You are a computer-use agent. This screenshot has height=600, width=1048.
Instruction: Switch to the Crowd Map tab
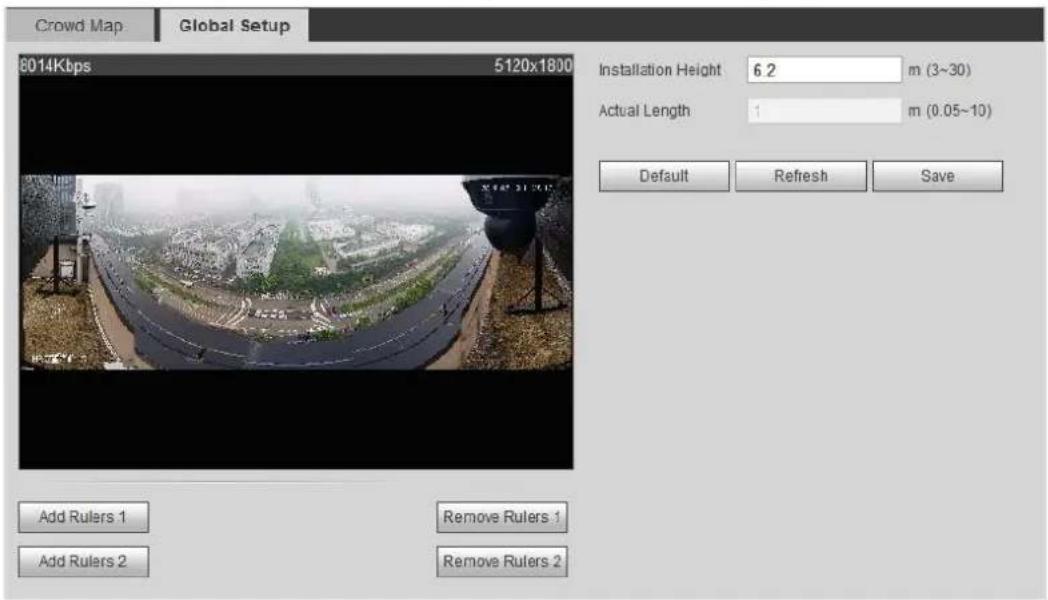click(x=79, y=25)
